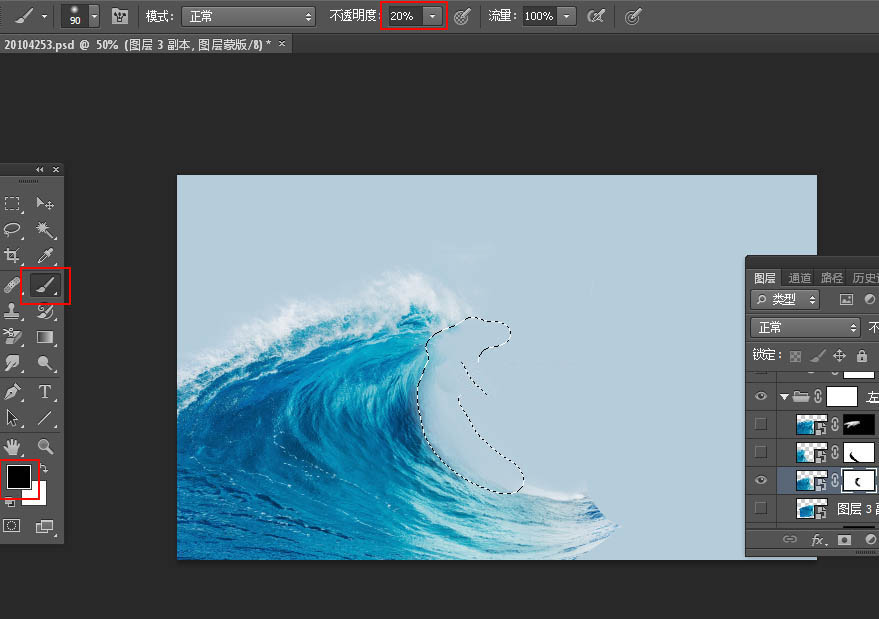This screenshot has height=619, width=879.
Task: Collapse the toolbox with double-arrow
Action: point(39,169)
